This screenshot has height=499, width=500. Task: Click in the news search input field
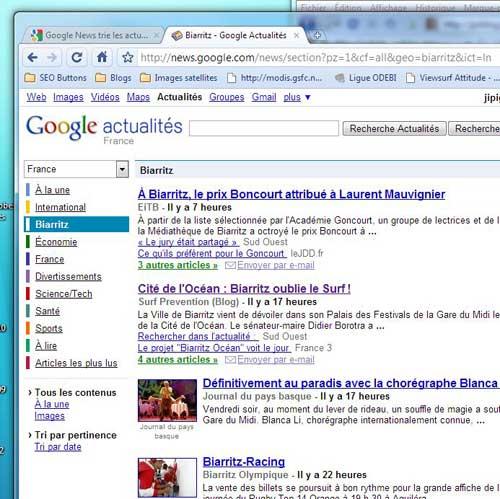click(264, 128)
